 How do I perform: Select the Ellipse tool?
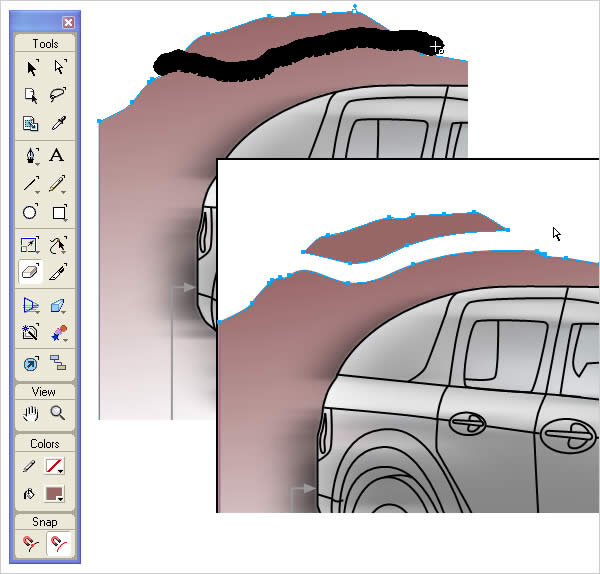point(30,212)
